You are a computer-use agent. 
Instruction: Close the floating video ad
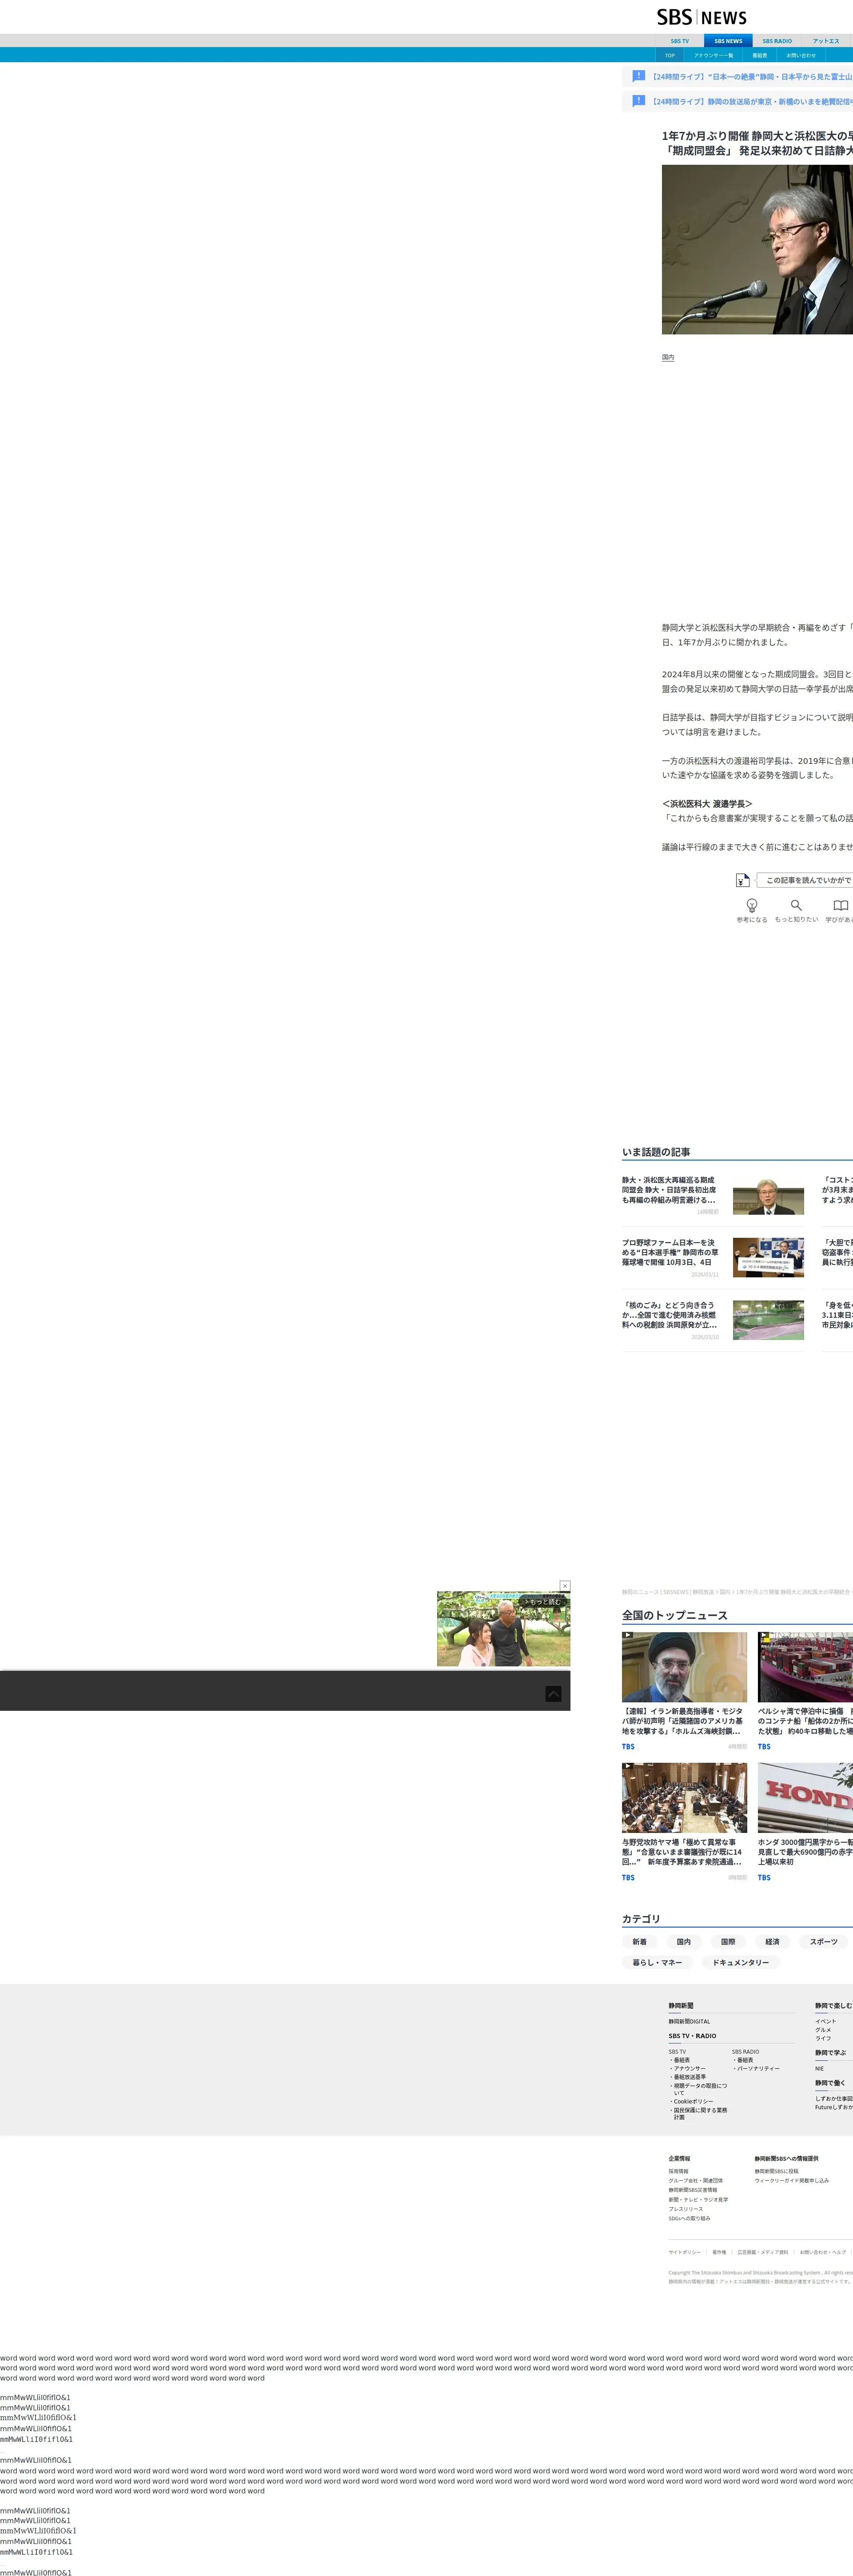point(565,1586)
